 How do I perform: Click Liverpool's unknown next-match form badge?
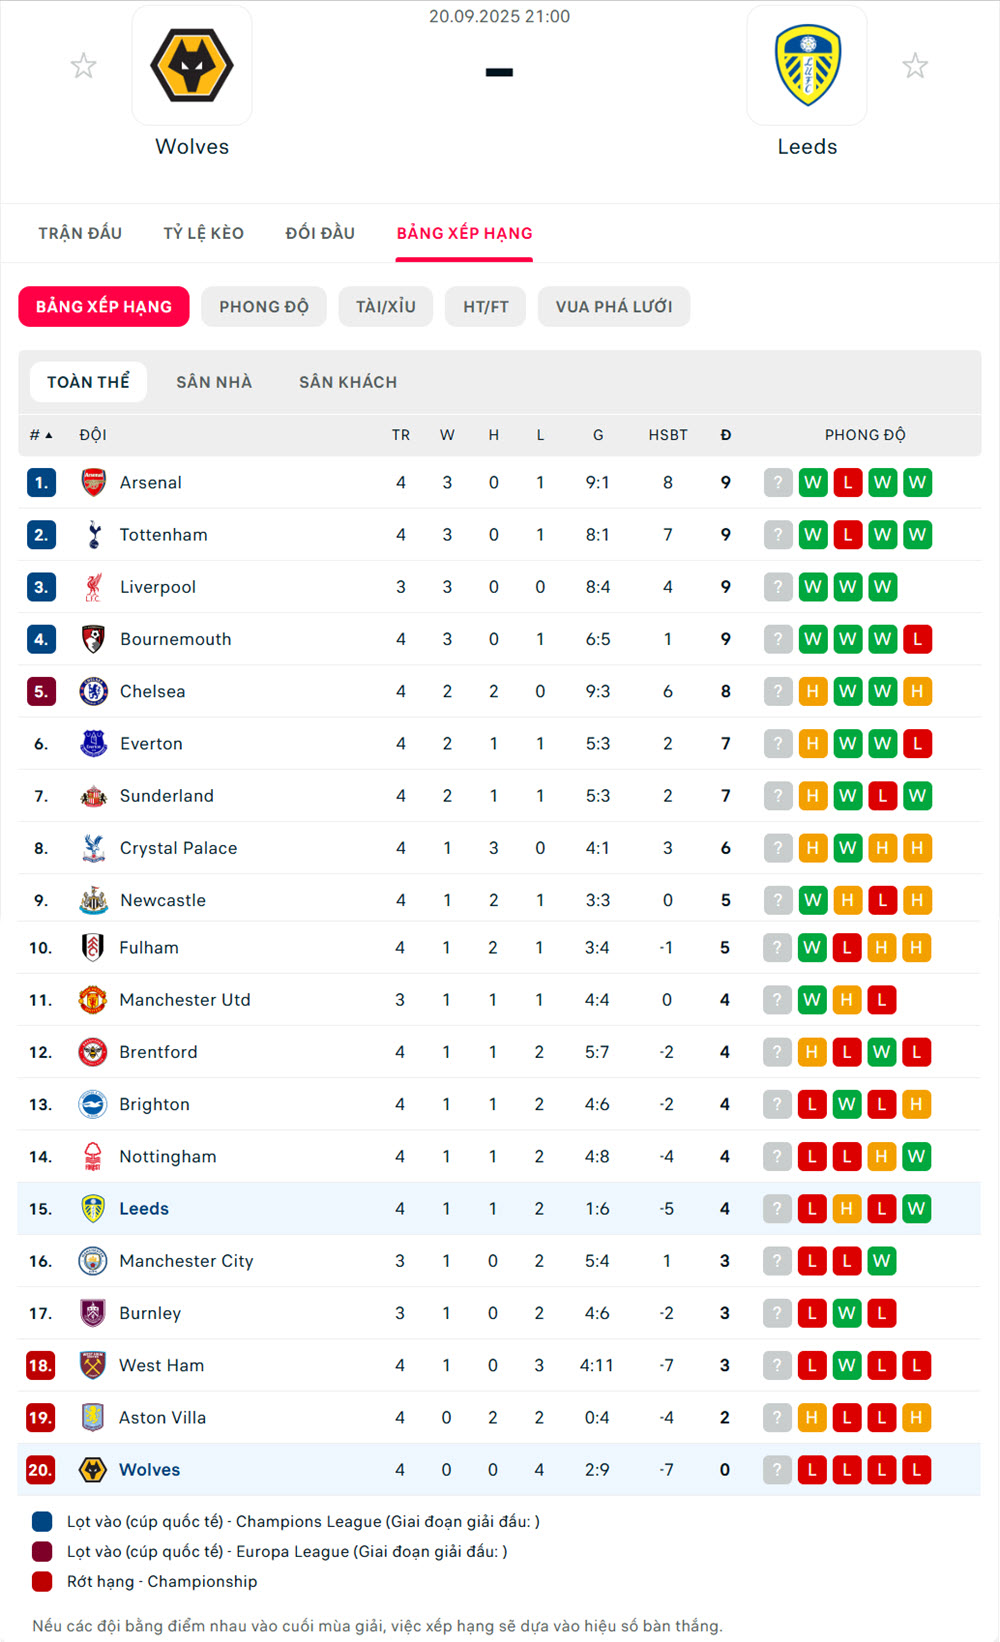click(778, 587)
